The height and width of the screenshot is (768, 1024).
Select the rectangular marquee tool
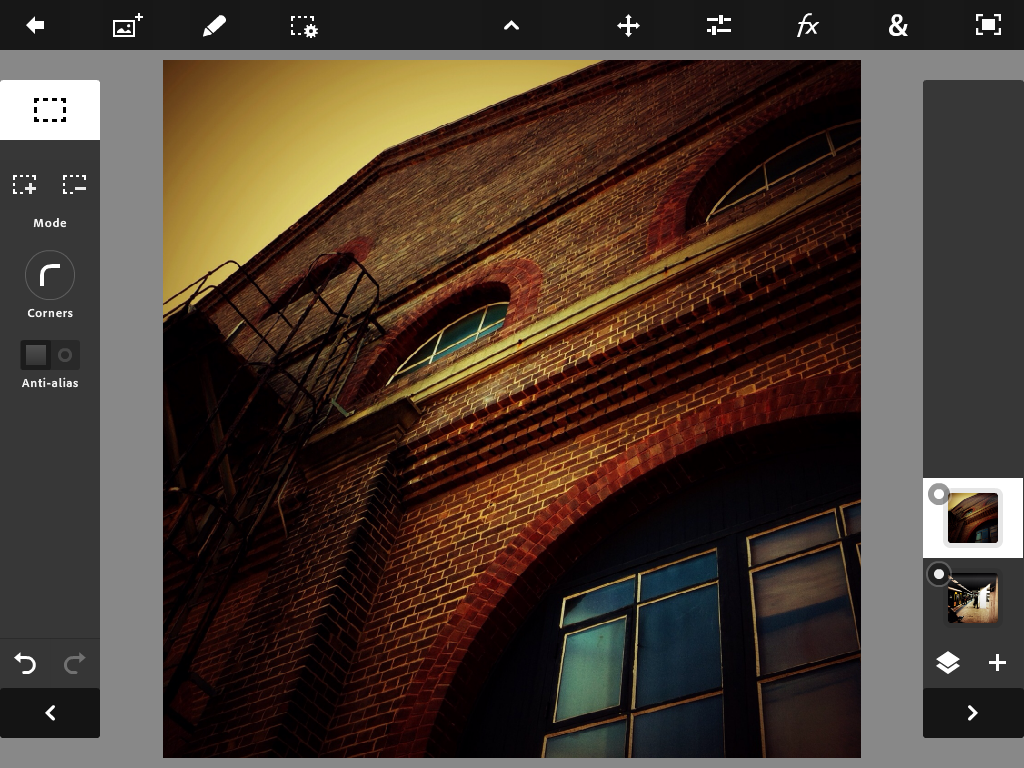[50, 110]
